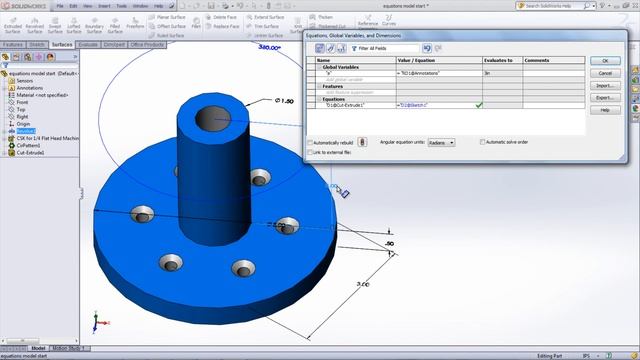Collapse the Equations section
The image size is (640, 360).
point(320,99)
